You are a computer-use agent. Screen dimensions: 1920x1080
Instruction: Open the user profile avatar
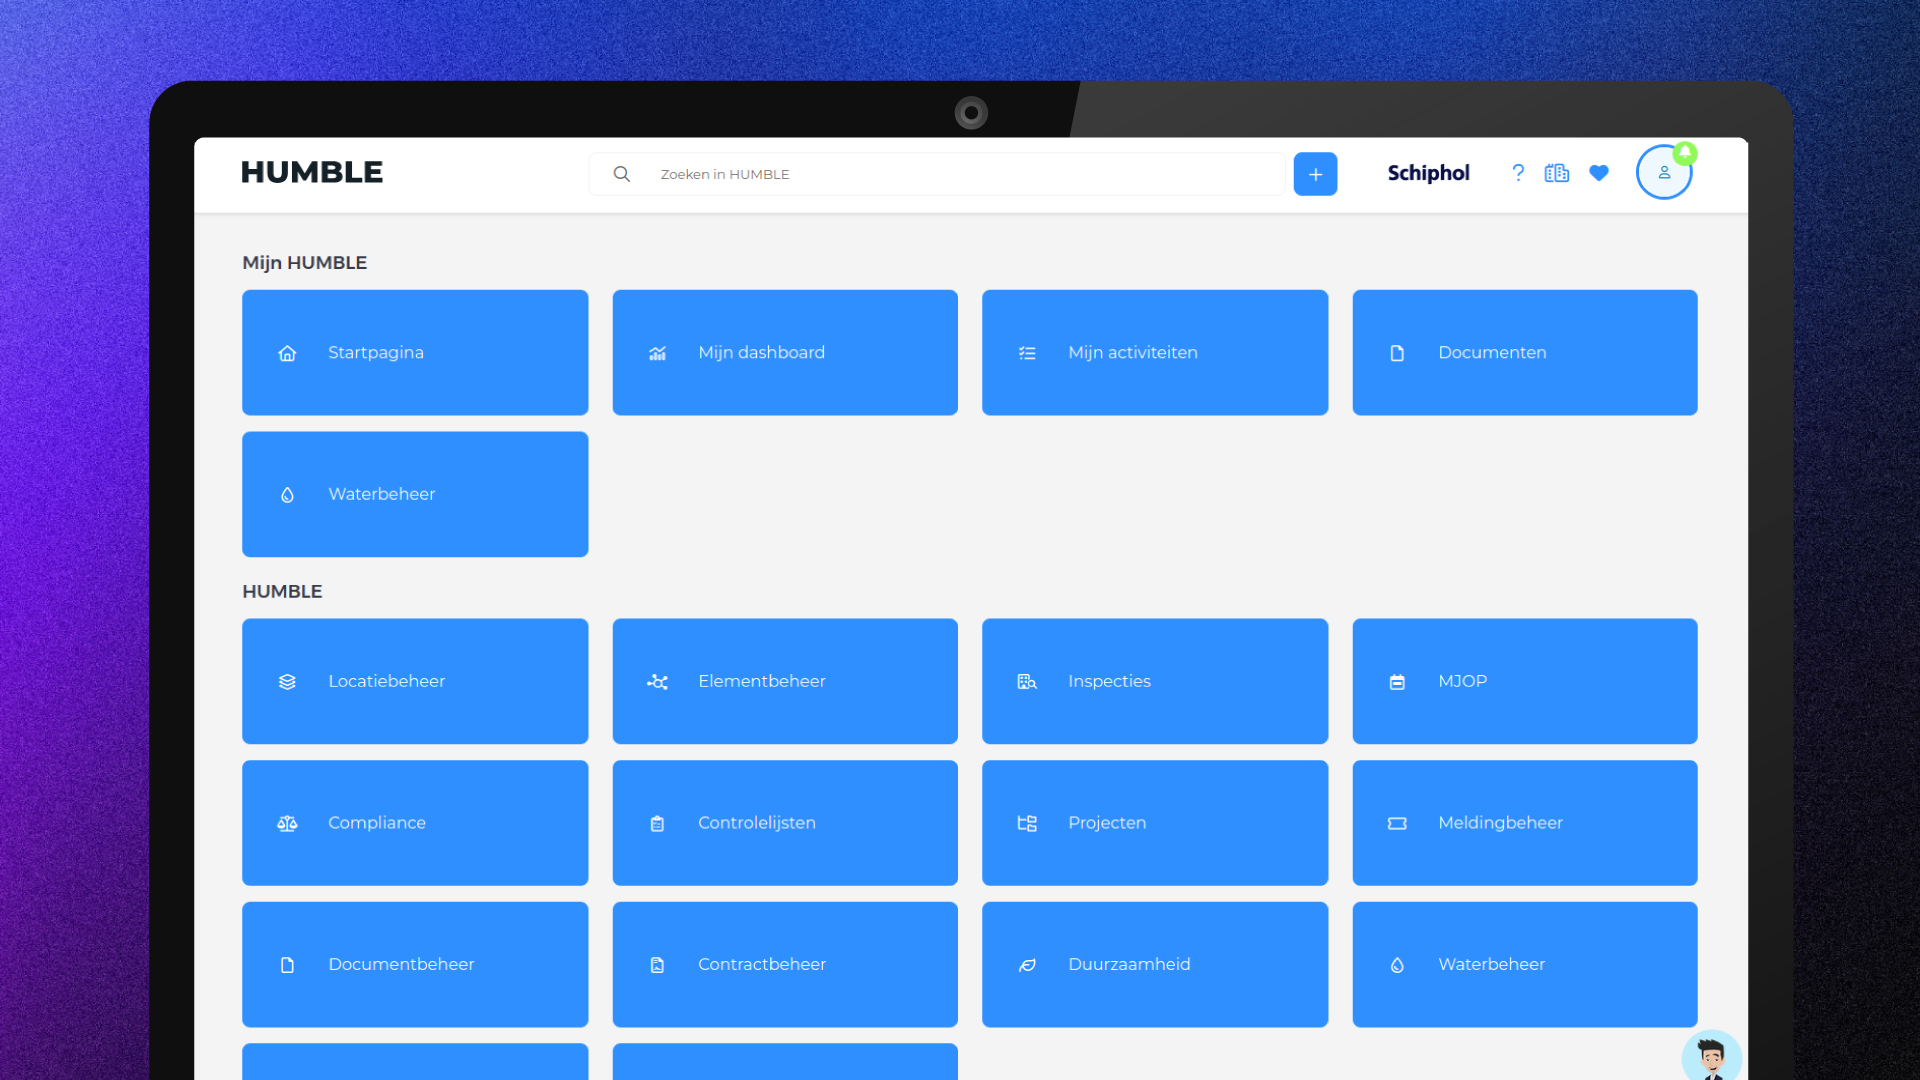click(1664, 172)
